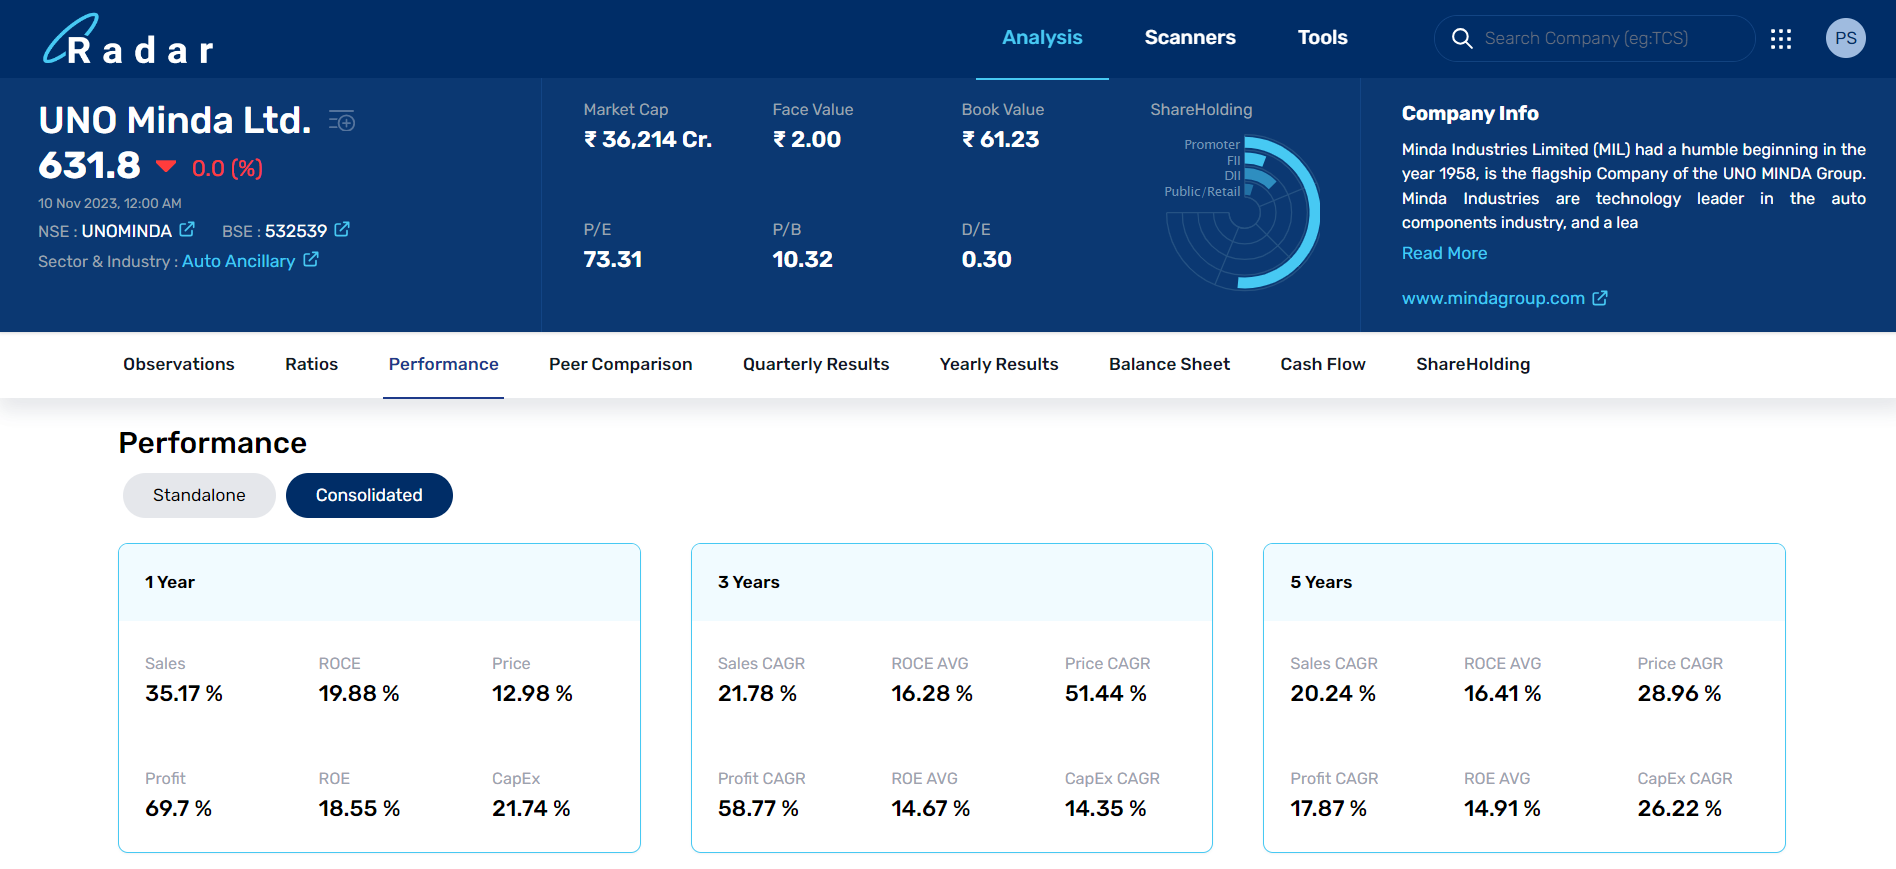1896x869 pixels.
Task: Select the Performance tab
Action: (443, 364)
